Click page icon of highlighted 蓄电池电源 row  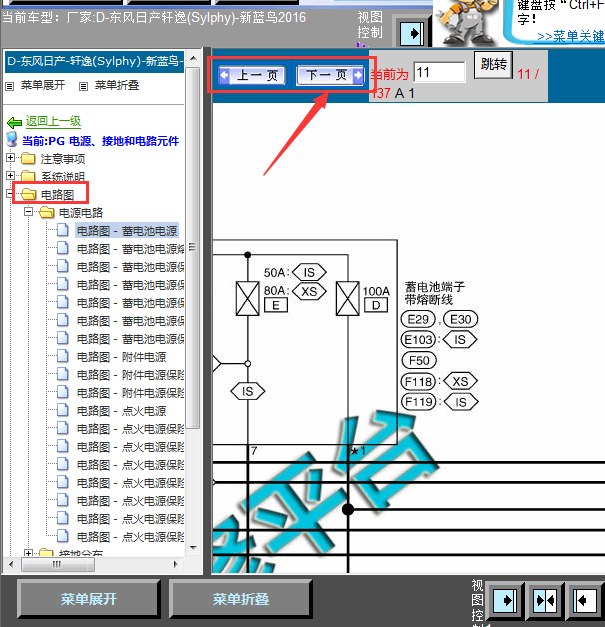(63, 230)
